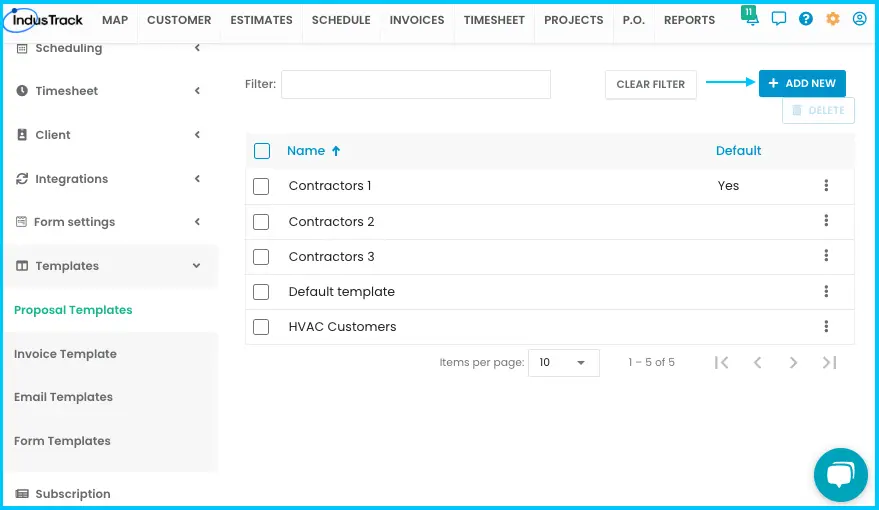Click the IndusTrack logo
Viewport: 879px width, 510px height.
click(44, 20)
